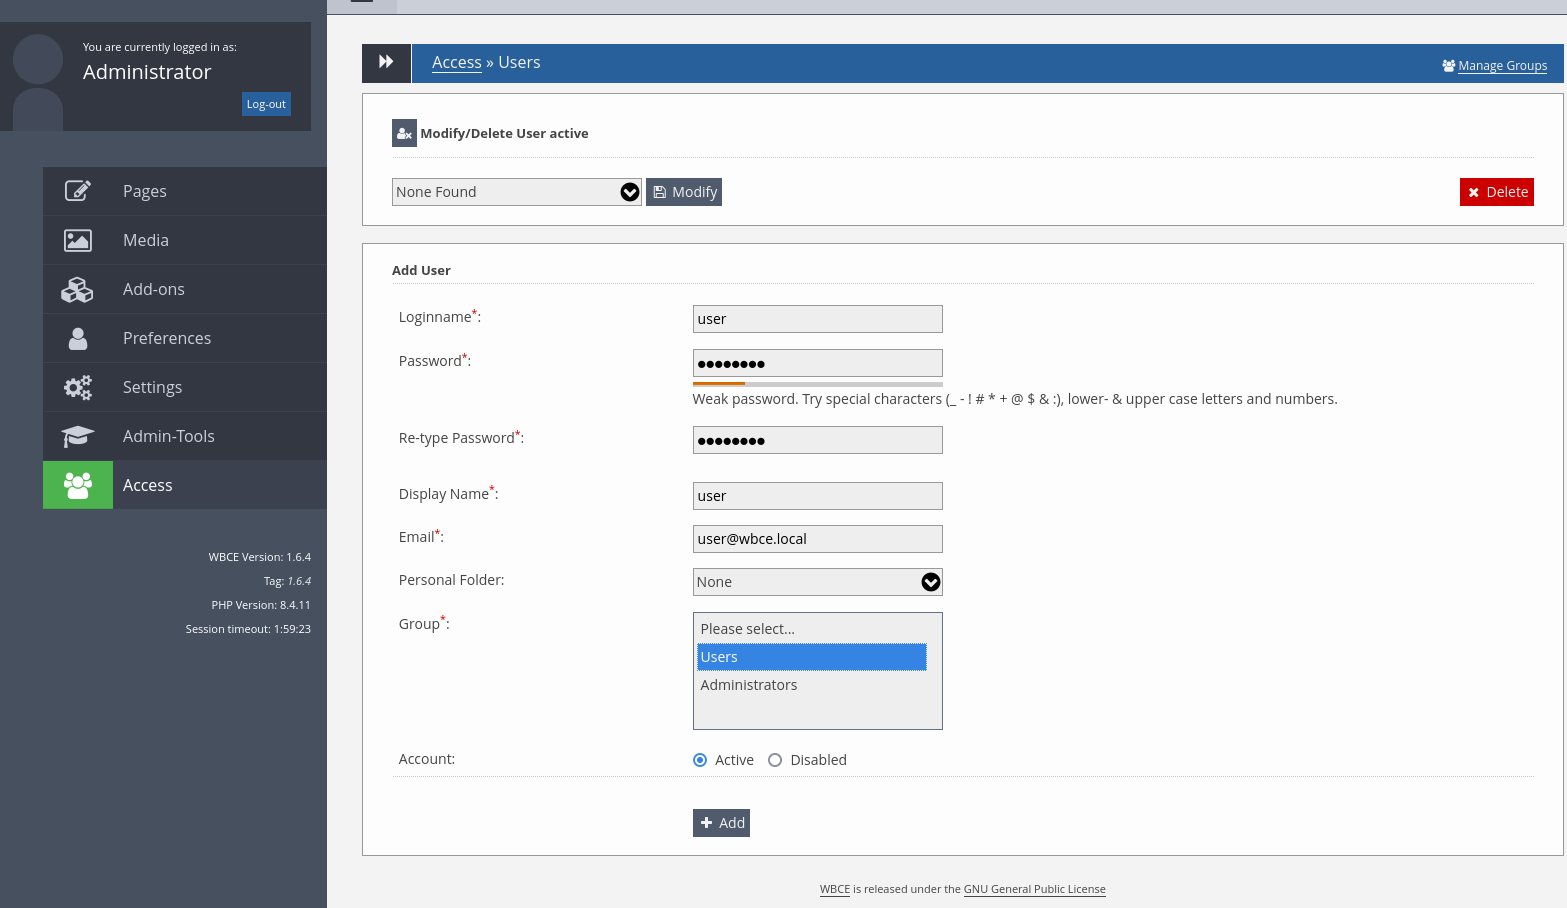1567x908 pixels.
Task: Click the Modify button
Action: (684, 192)
